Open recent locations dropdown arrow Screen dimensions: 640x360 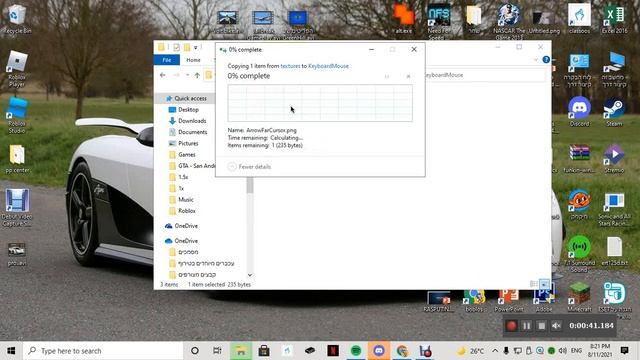point(187,75)
